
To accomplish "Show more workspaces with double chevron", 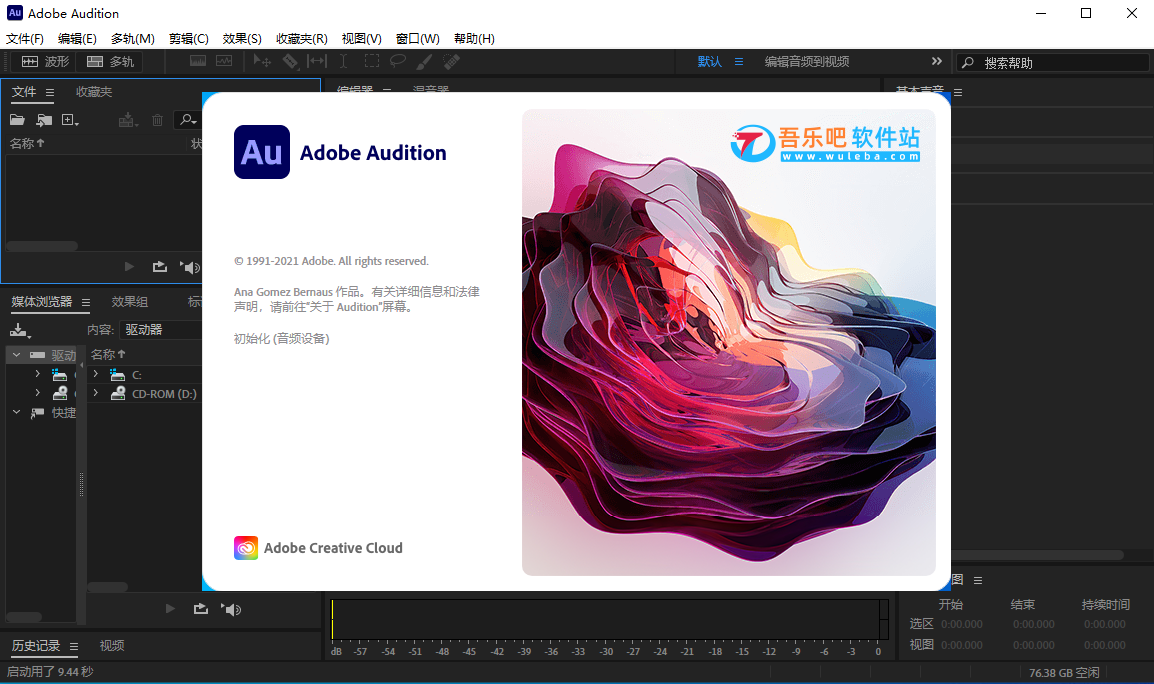I will click(936, 61).
